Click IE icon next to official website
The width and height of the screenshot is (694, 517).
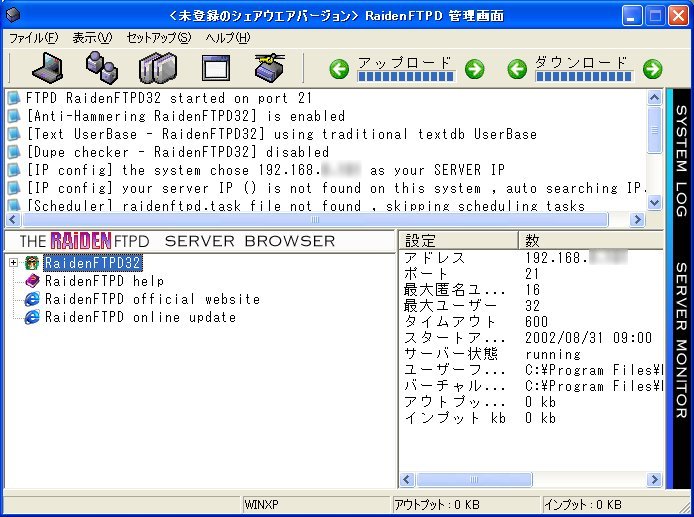point(32,299)
